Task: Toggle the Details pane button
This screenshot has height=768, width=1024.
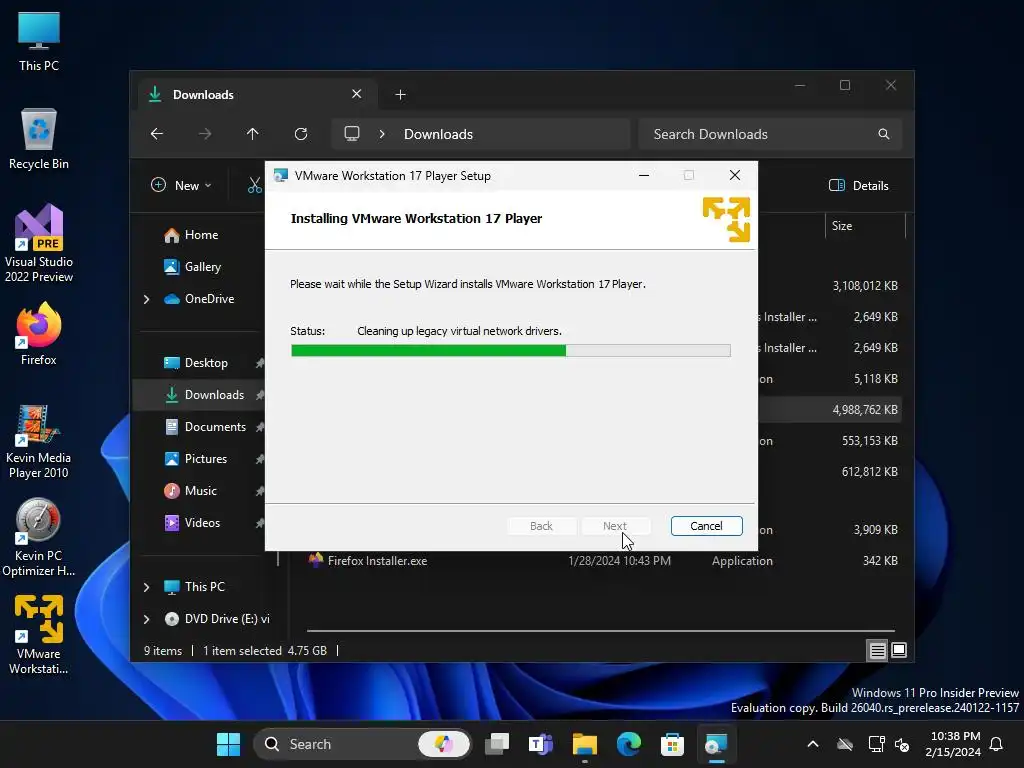Action: tap(859, 185)
